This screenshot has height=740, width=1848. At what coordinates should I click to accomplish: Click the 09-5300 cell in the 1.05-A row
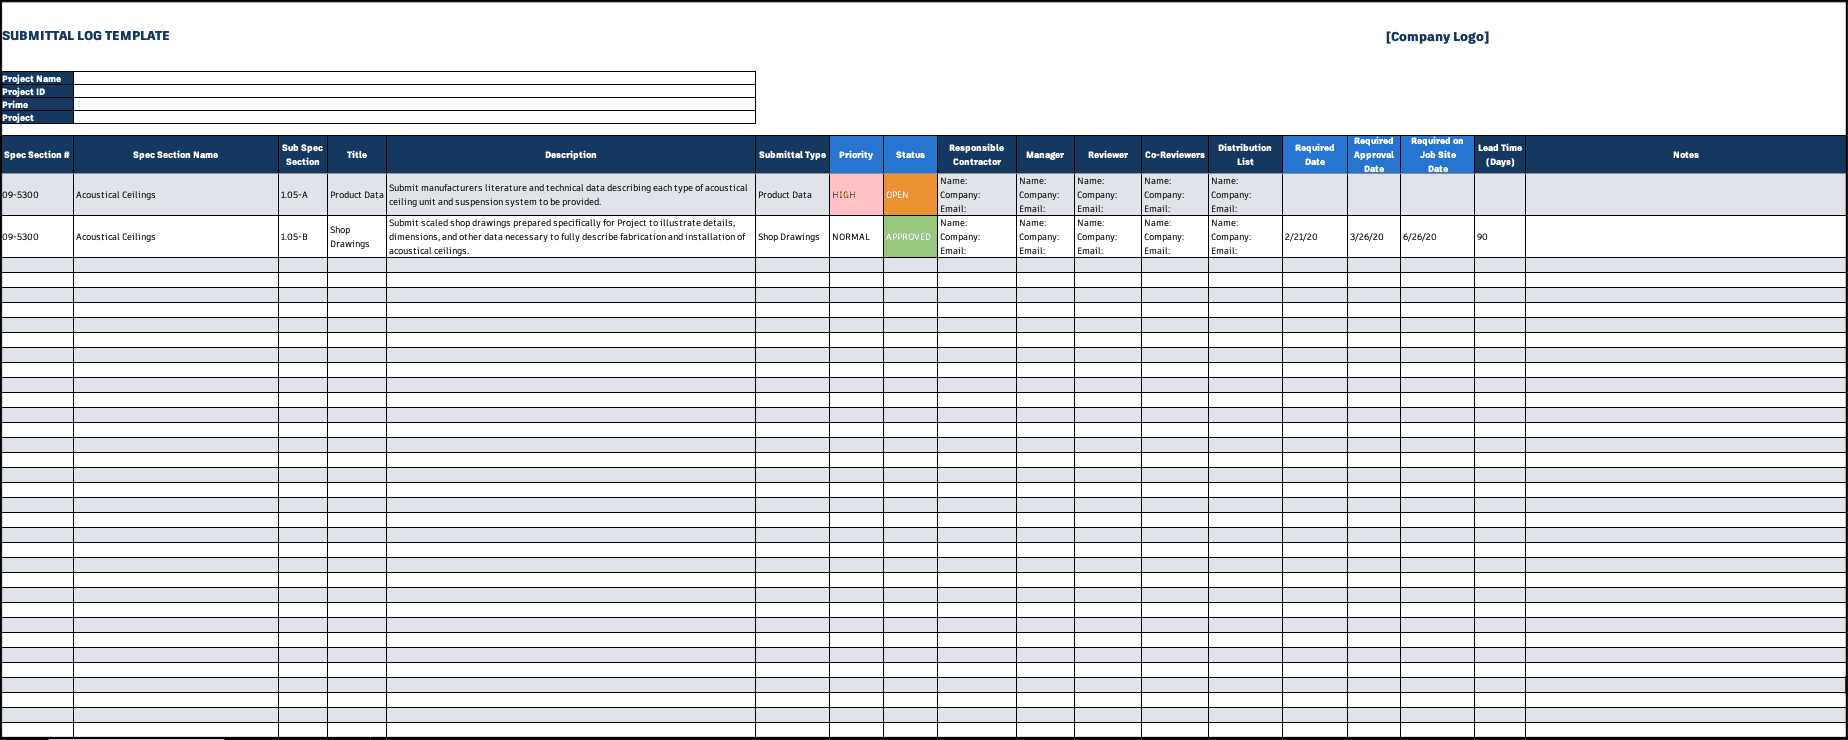(37, 195)
